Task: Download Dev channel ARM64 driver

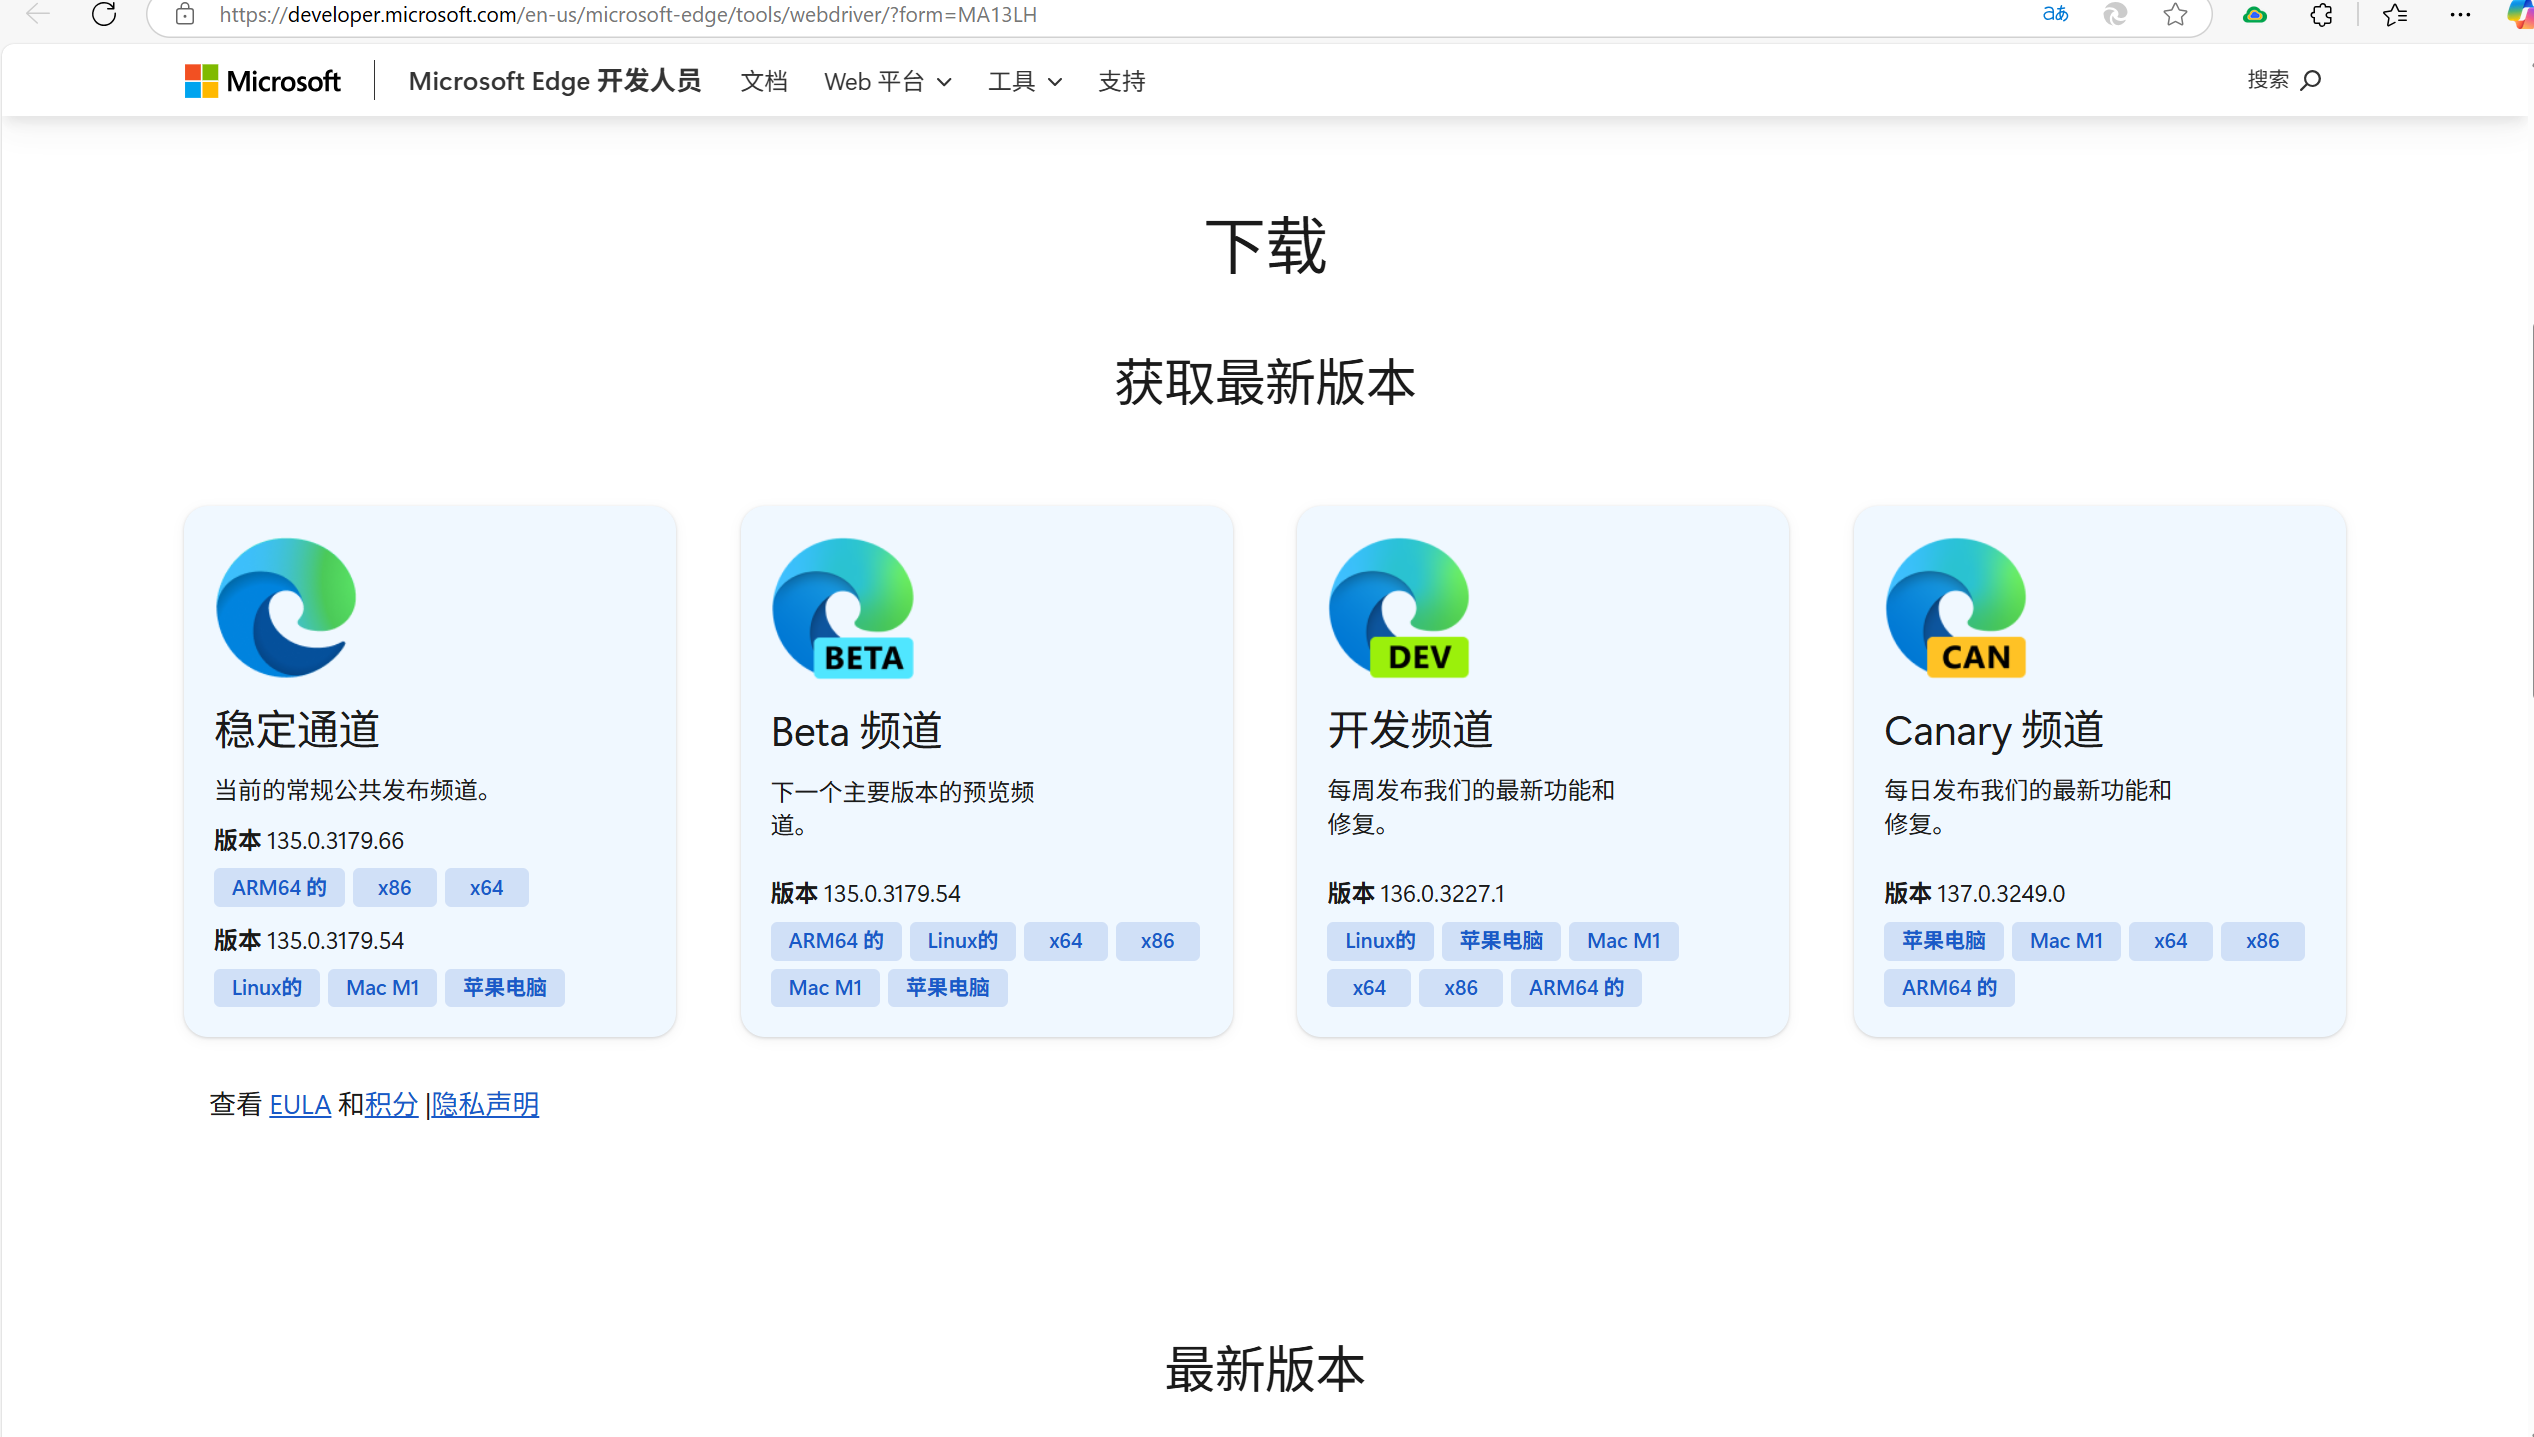Action: coord(1576,987)
